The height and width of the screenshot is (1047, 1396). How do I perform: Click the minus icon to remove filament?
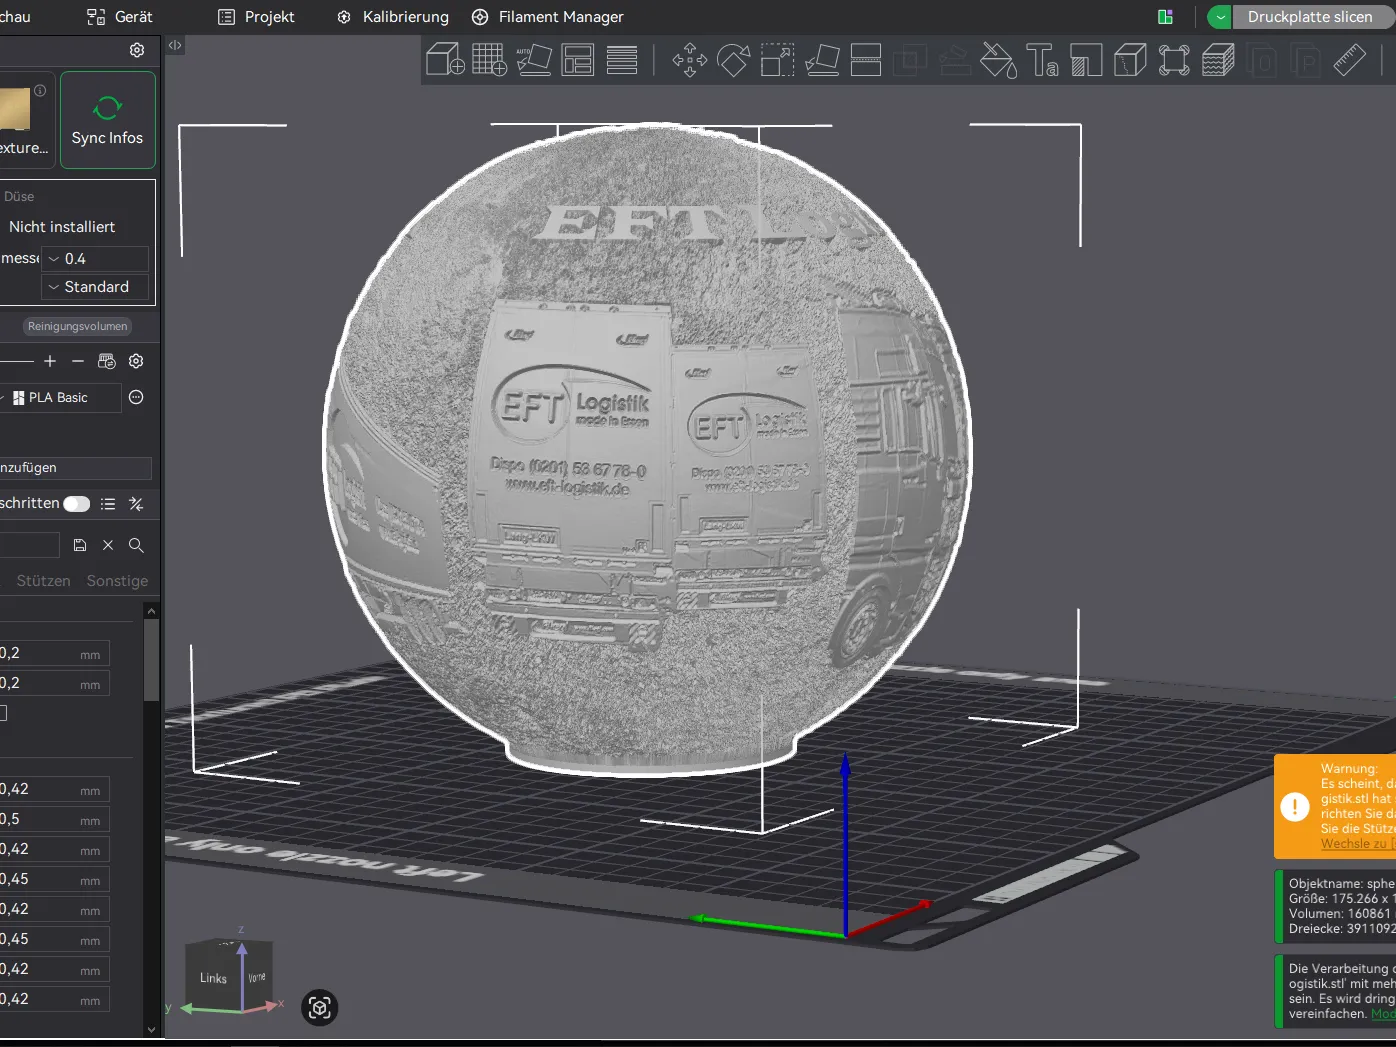[78, 361]
